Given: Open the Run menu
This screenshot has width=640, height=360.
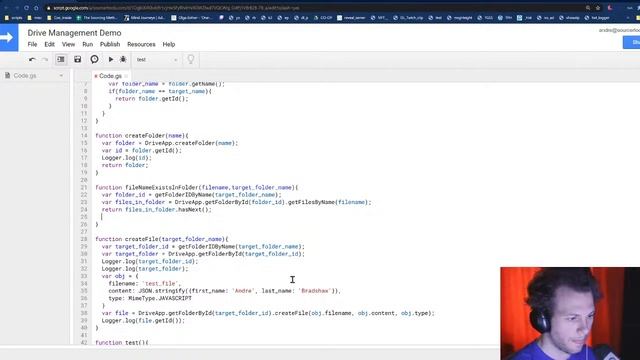Looking at the screenshot, I should [x=87, y=44].
